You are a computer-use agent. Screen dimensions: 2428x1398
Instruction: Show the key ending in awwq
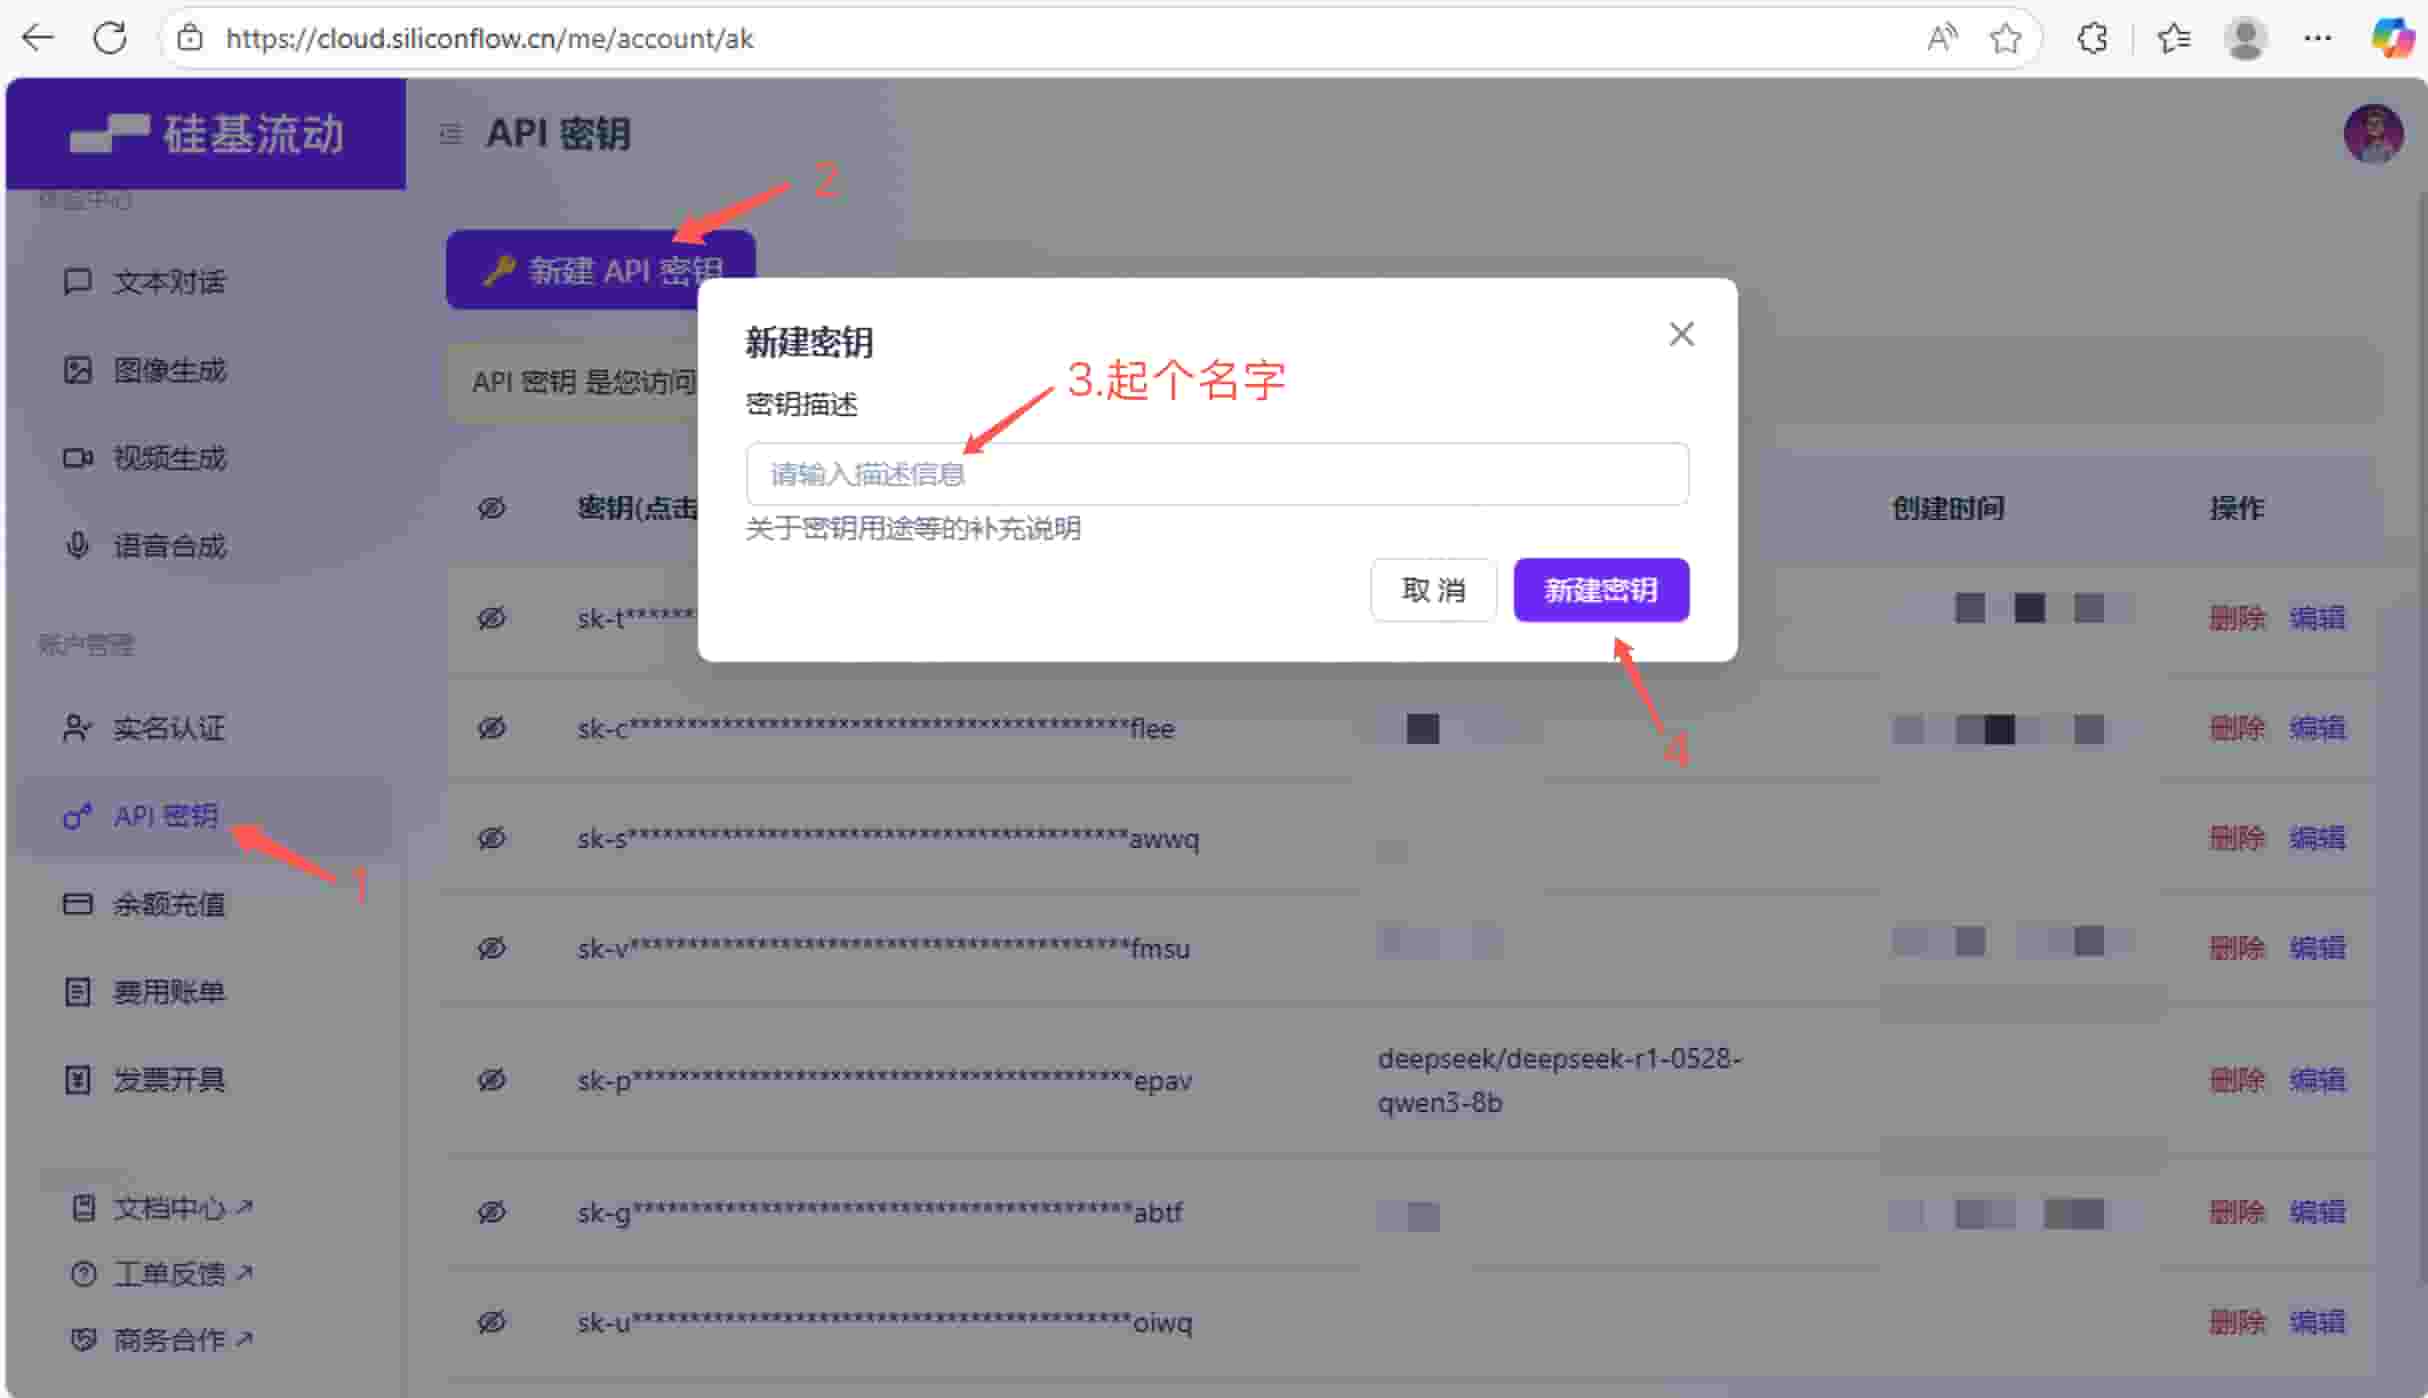tap(492, 839)
